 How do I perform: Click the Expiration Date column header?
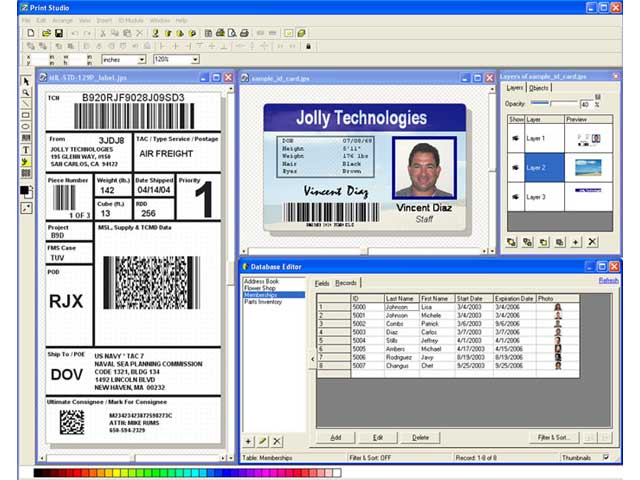click(x=514, y=298)
